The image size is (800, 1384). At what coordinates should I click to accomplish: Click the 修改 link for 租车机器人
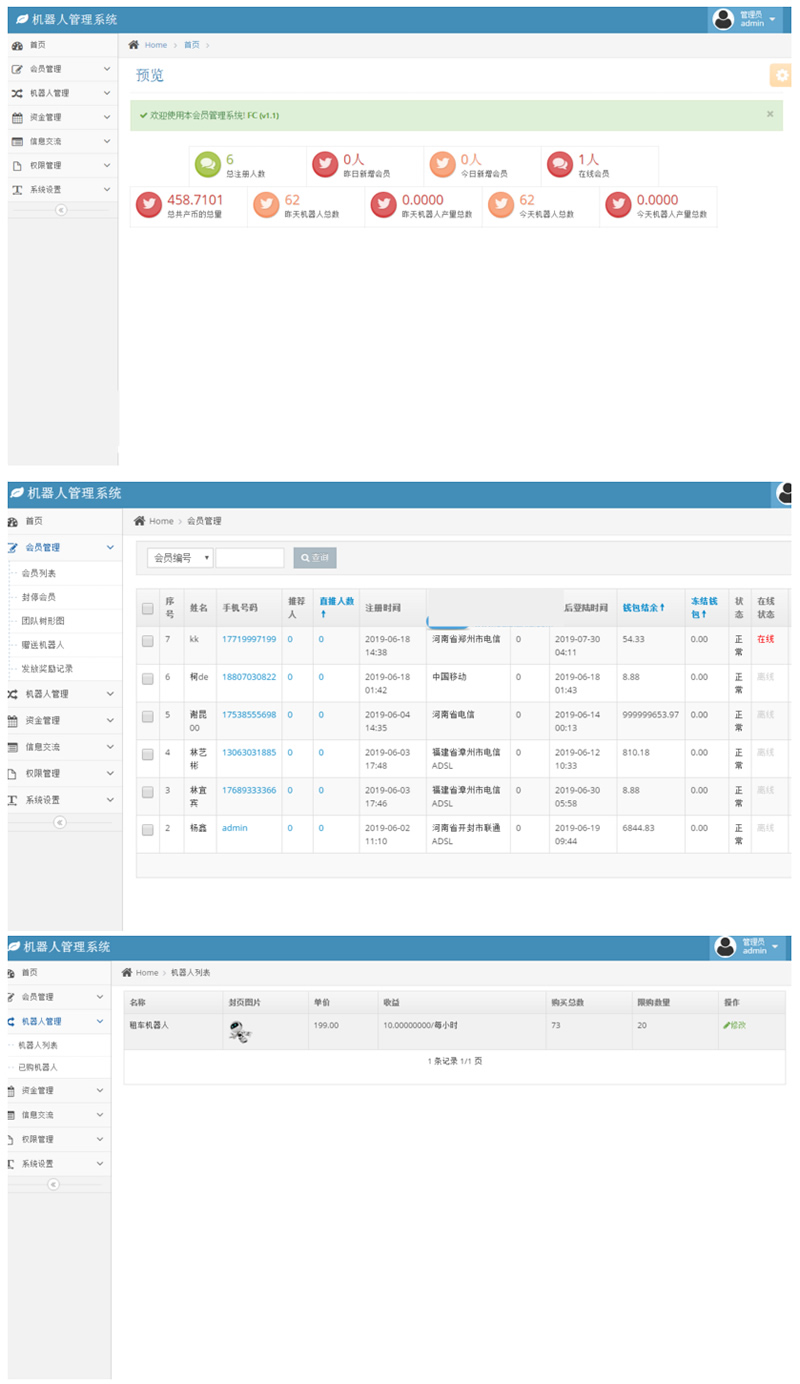(735, 1025)
